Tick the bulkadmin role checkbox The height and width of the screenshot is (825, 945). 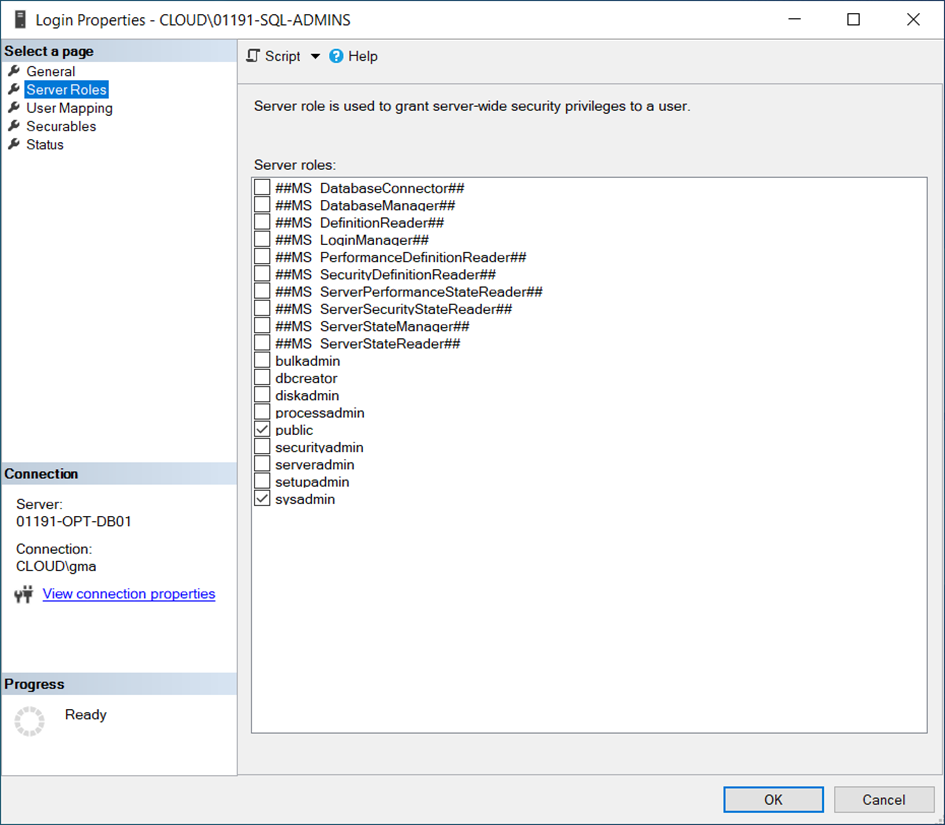pyautogui.click(x=262, y=361)
